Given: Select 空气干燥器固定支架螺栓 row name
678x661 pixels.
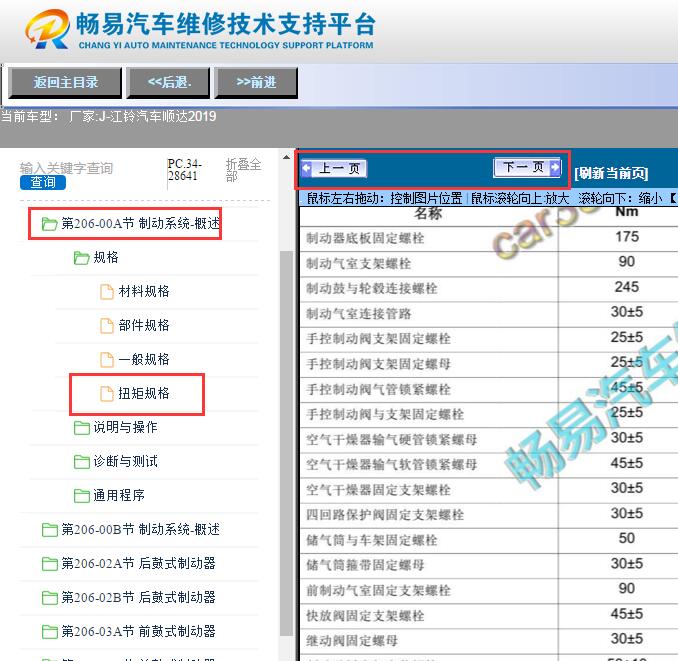Looking at the screenshot, I should tap(378, 490).
